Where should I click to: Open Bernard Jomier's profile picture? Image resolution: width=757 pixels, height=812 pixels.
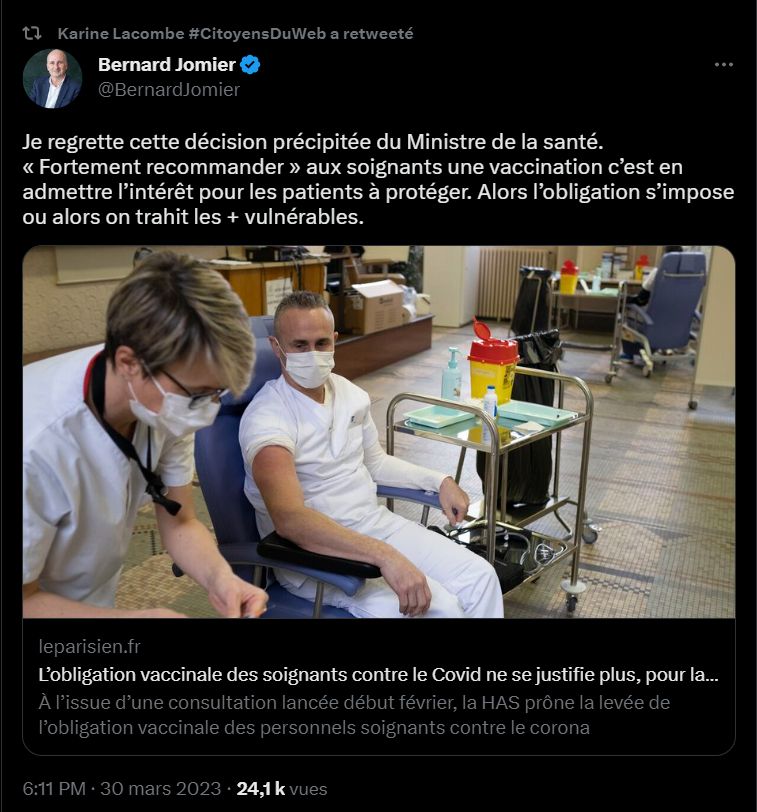click(x=52, y=78)
